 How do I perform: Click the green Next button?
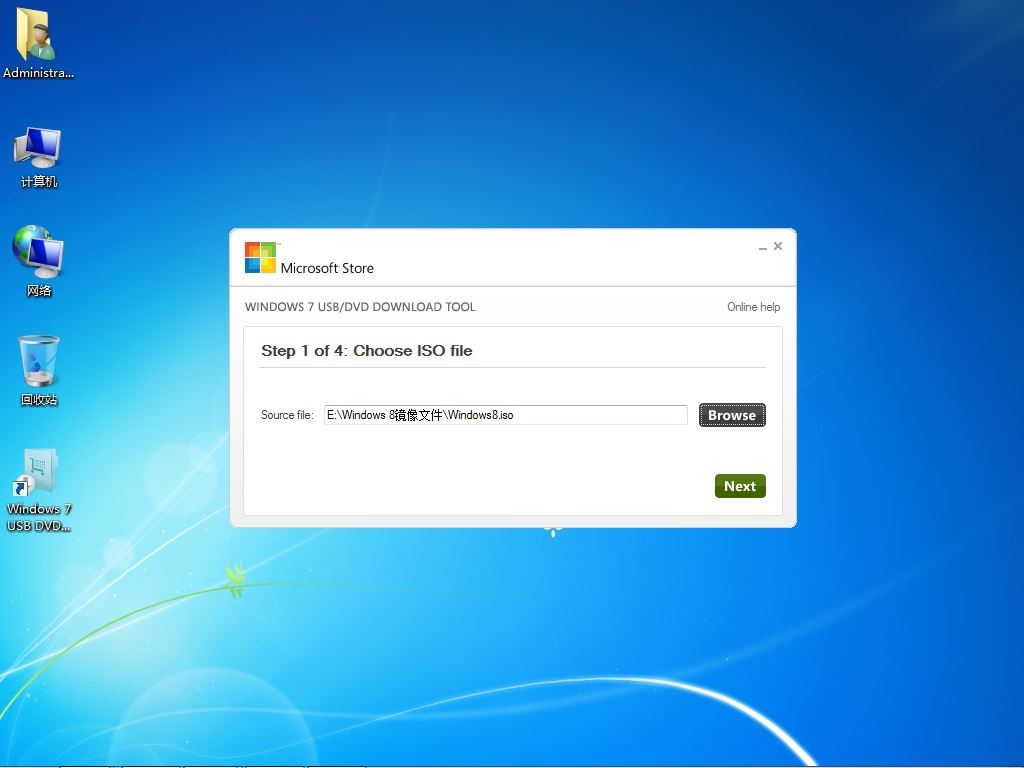tap(740, 486)
